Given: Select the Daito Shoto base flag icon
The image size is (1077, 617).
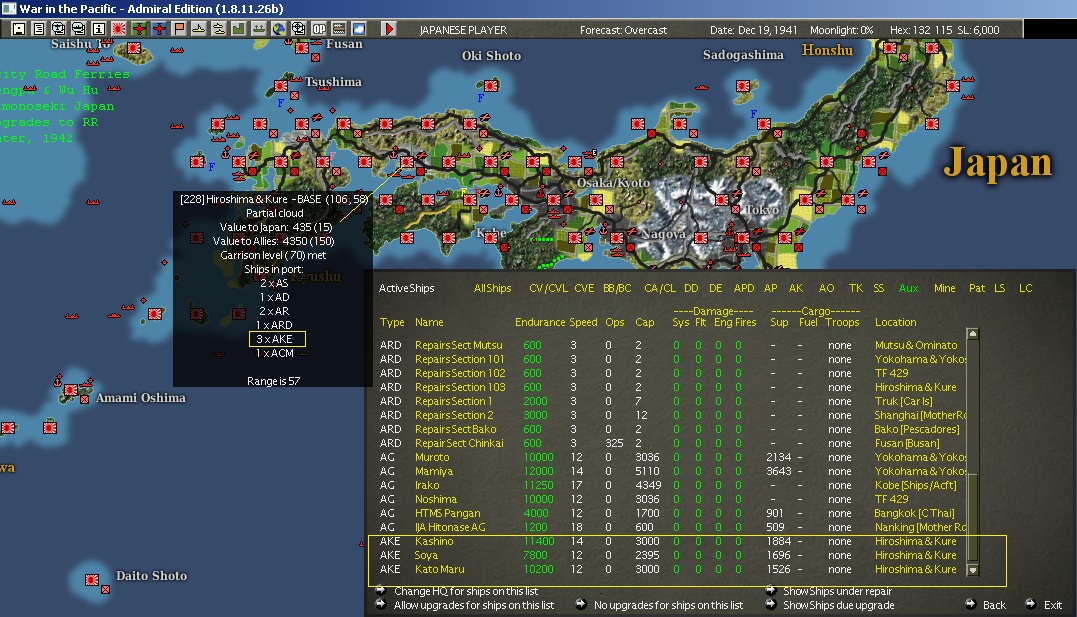Looking at the screenshot, I should click(92, 580).
